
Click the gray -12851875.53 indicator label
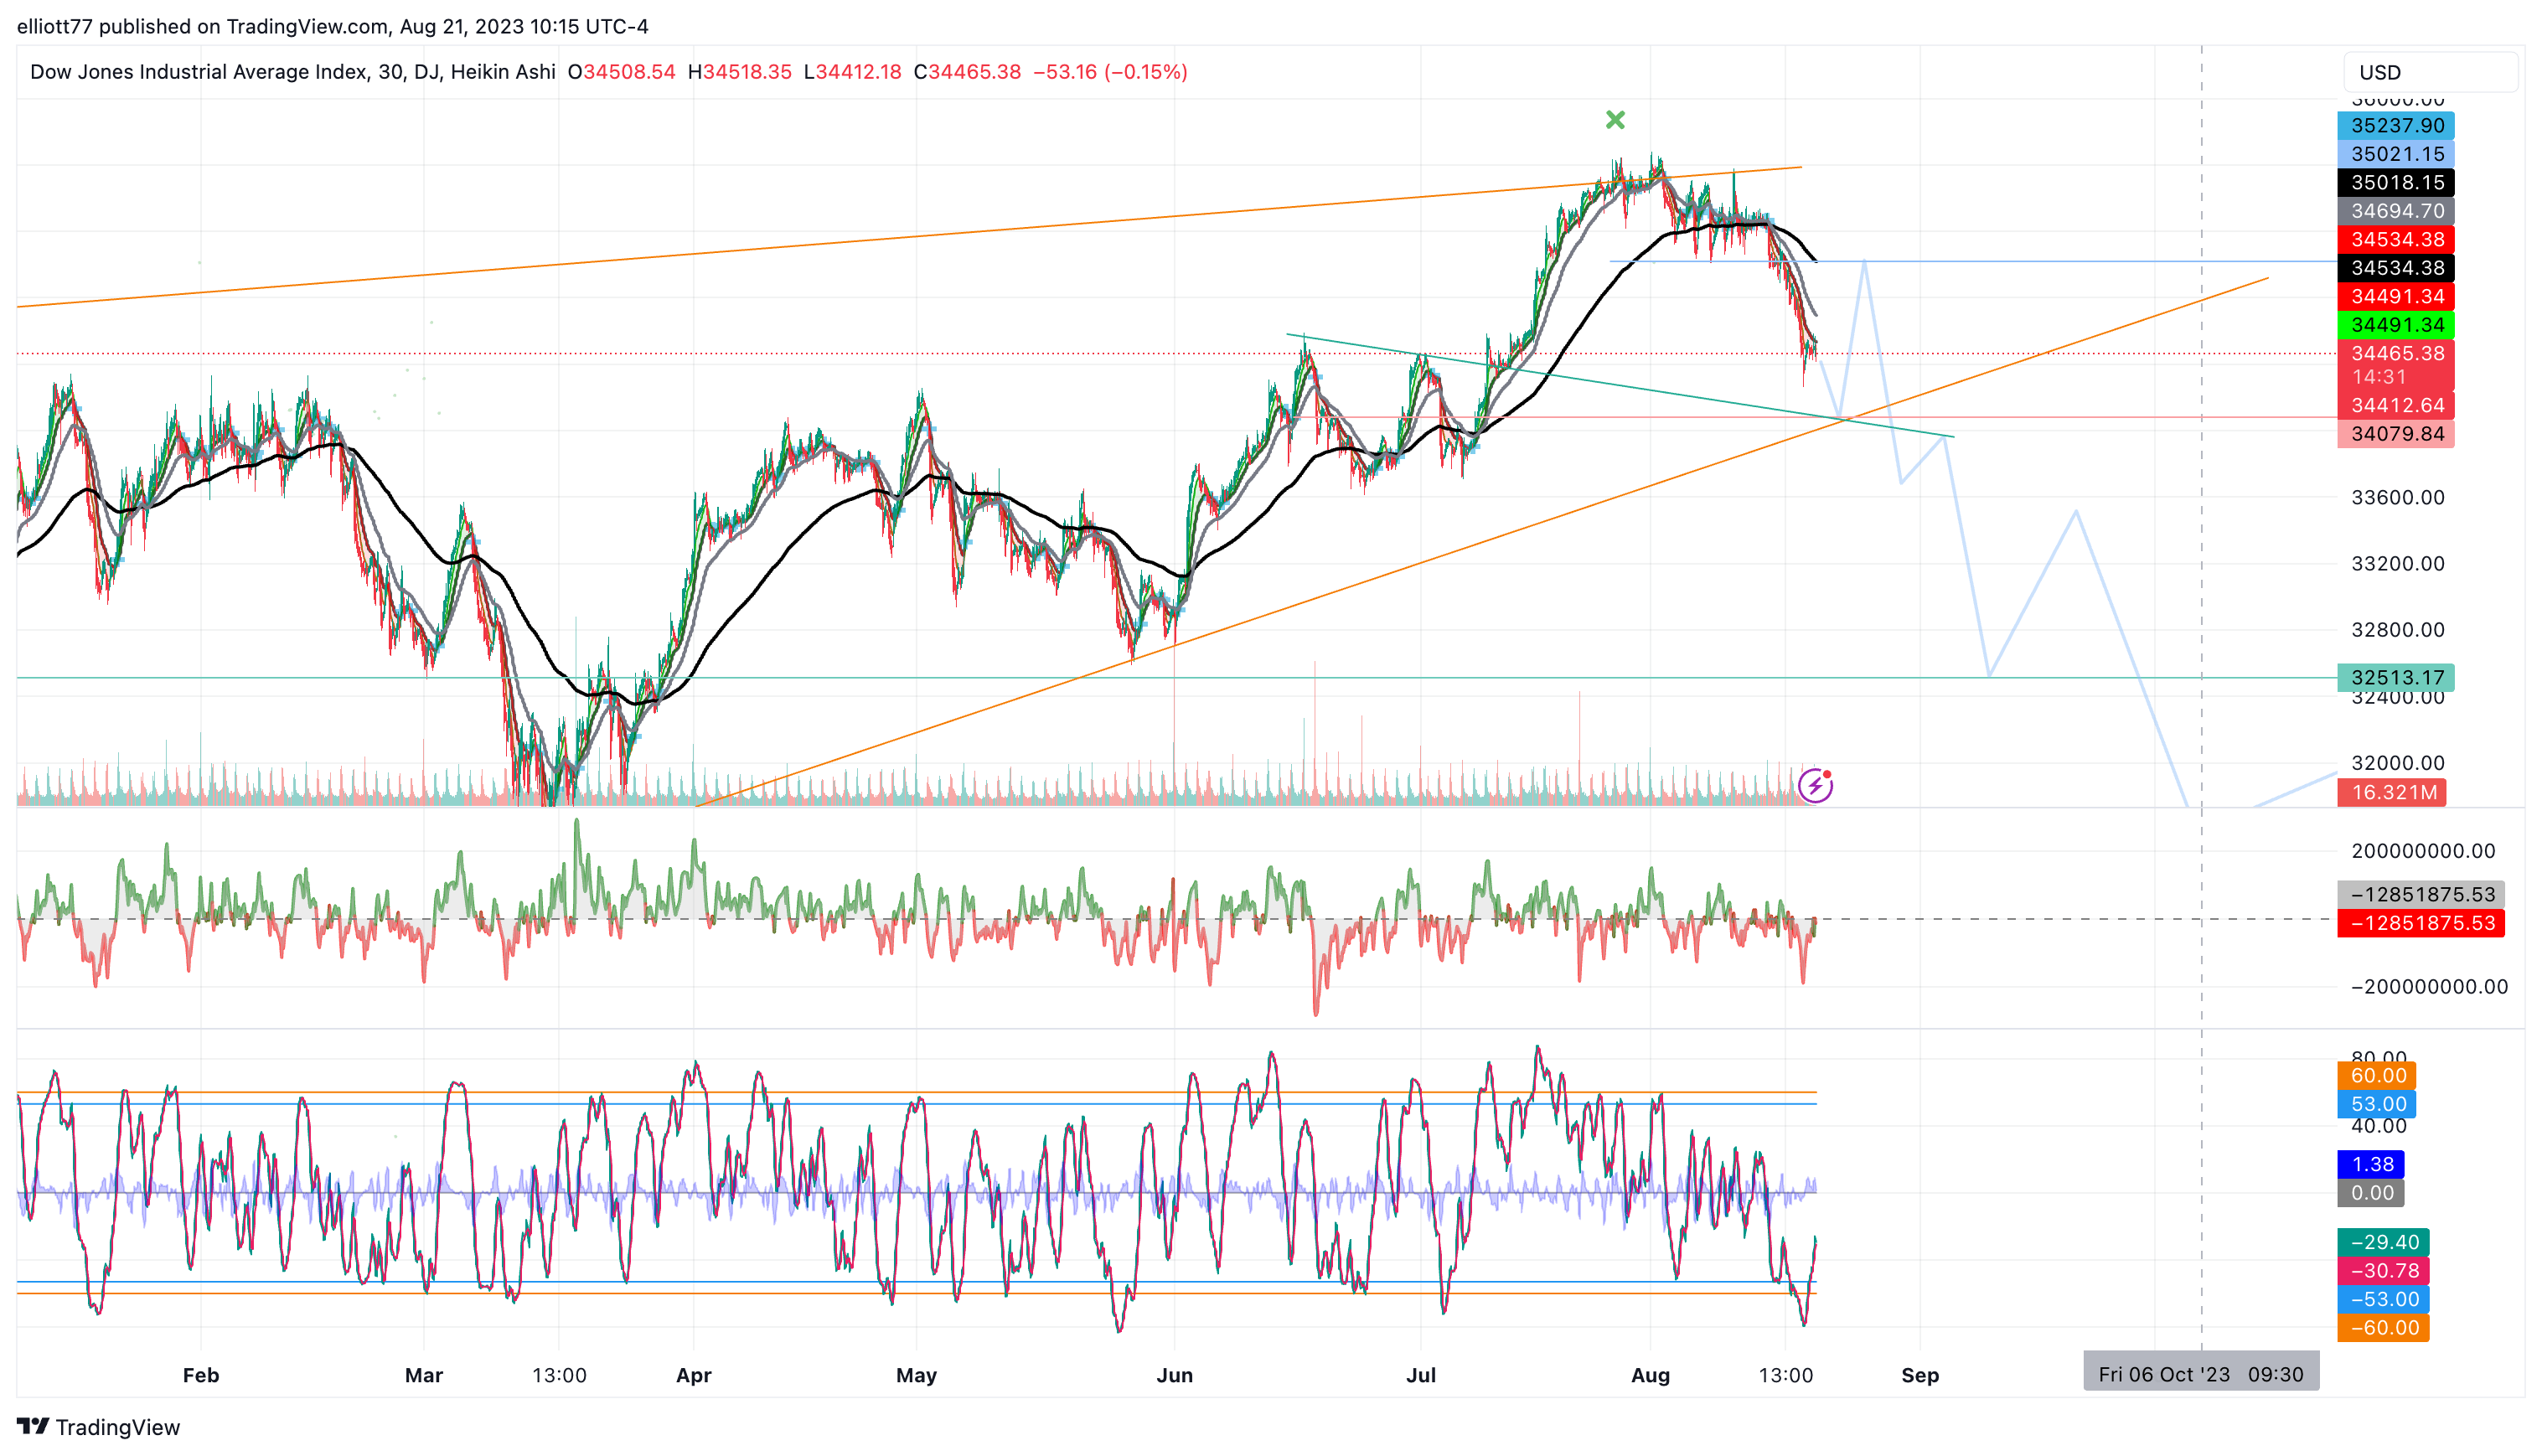[x=2421, y=894]
